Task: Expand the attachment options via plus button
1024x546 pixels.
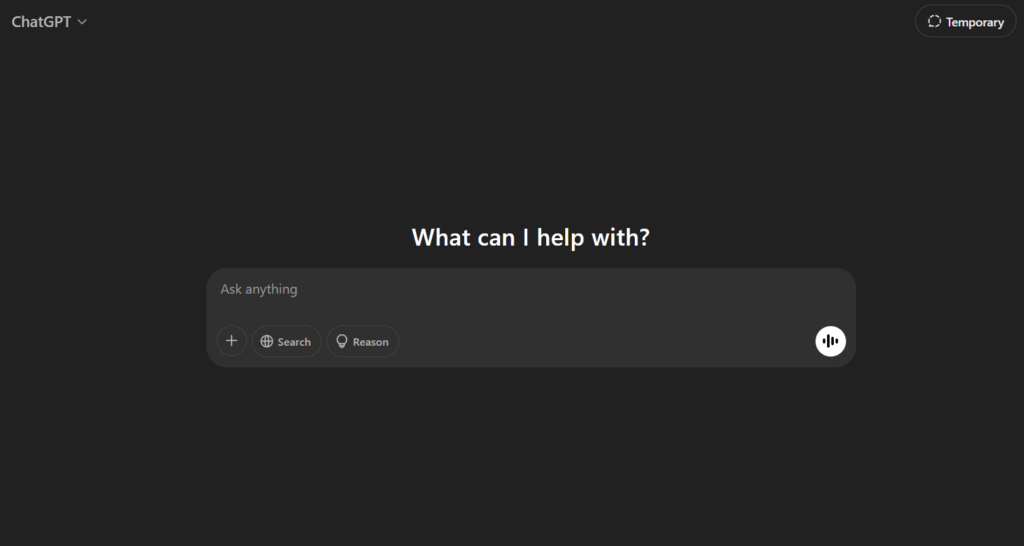Action: pyautogui.click(x=231, y=341)
